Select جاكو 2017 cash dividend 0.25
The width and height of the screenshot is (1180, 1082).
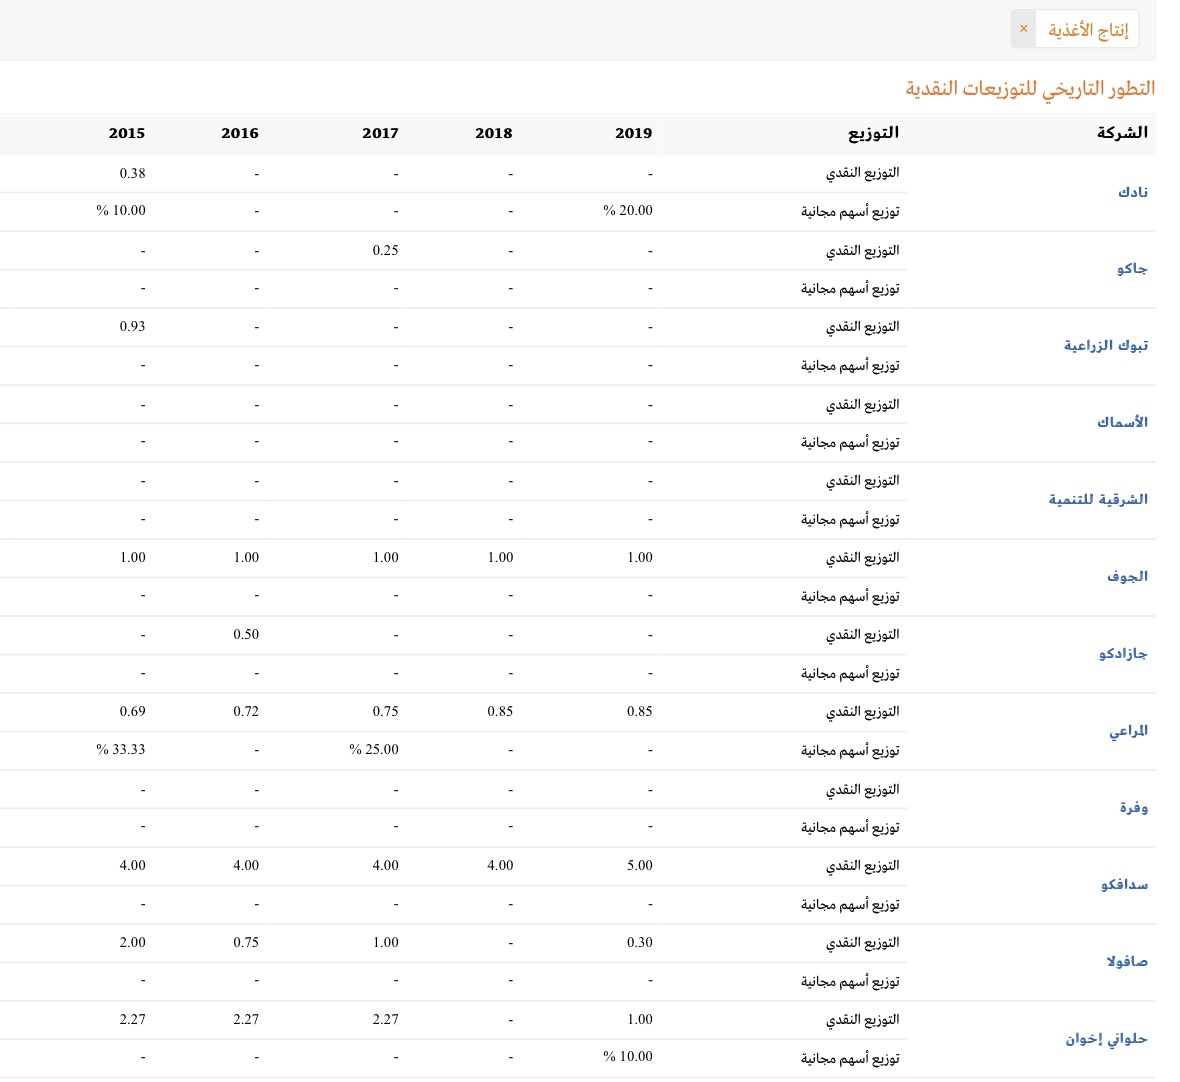tap(385, 251)
